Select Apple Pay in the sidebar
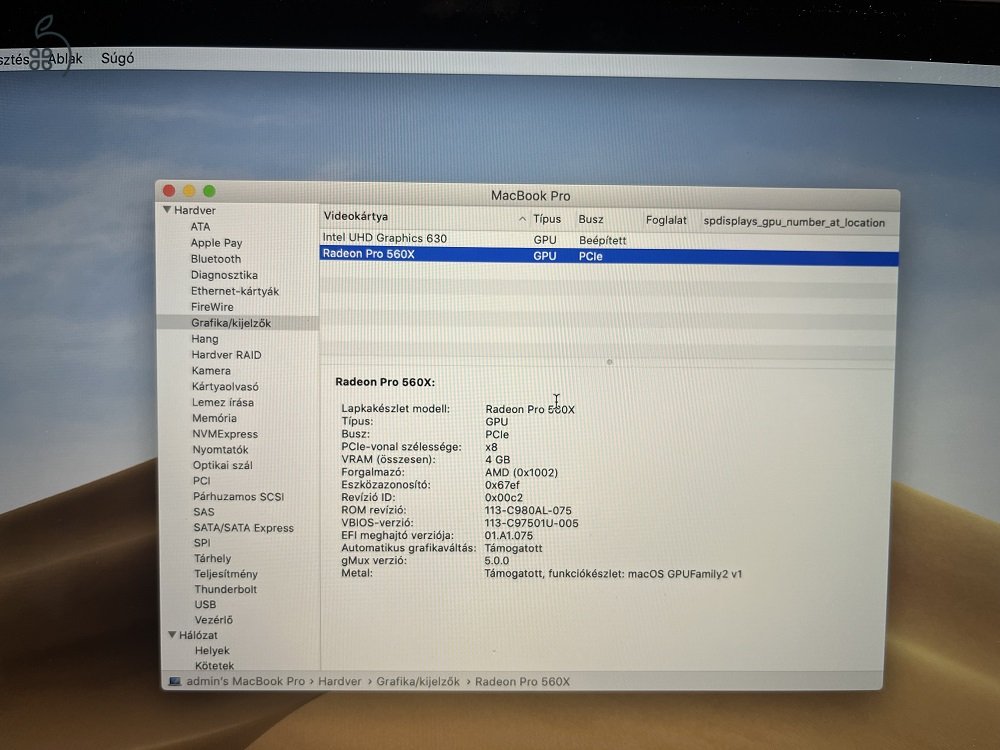The width and height of the screenshot is (1000, 750). point(216,243)
